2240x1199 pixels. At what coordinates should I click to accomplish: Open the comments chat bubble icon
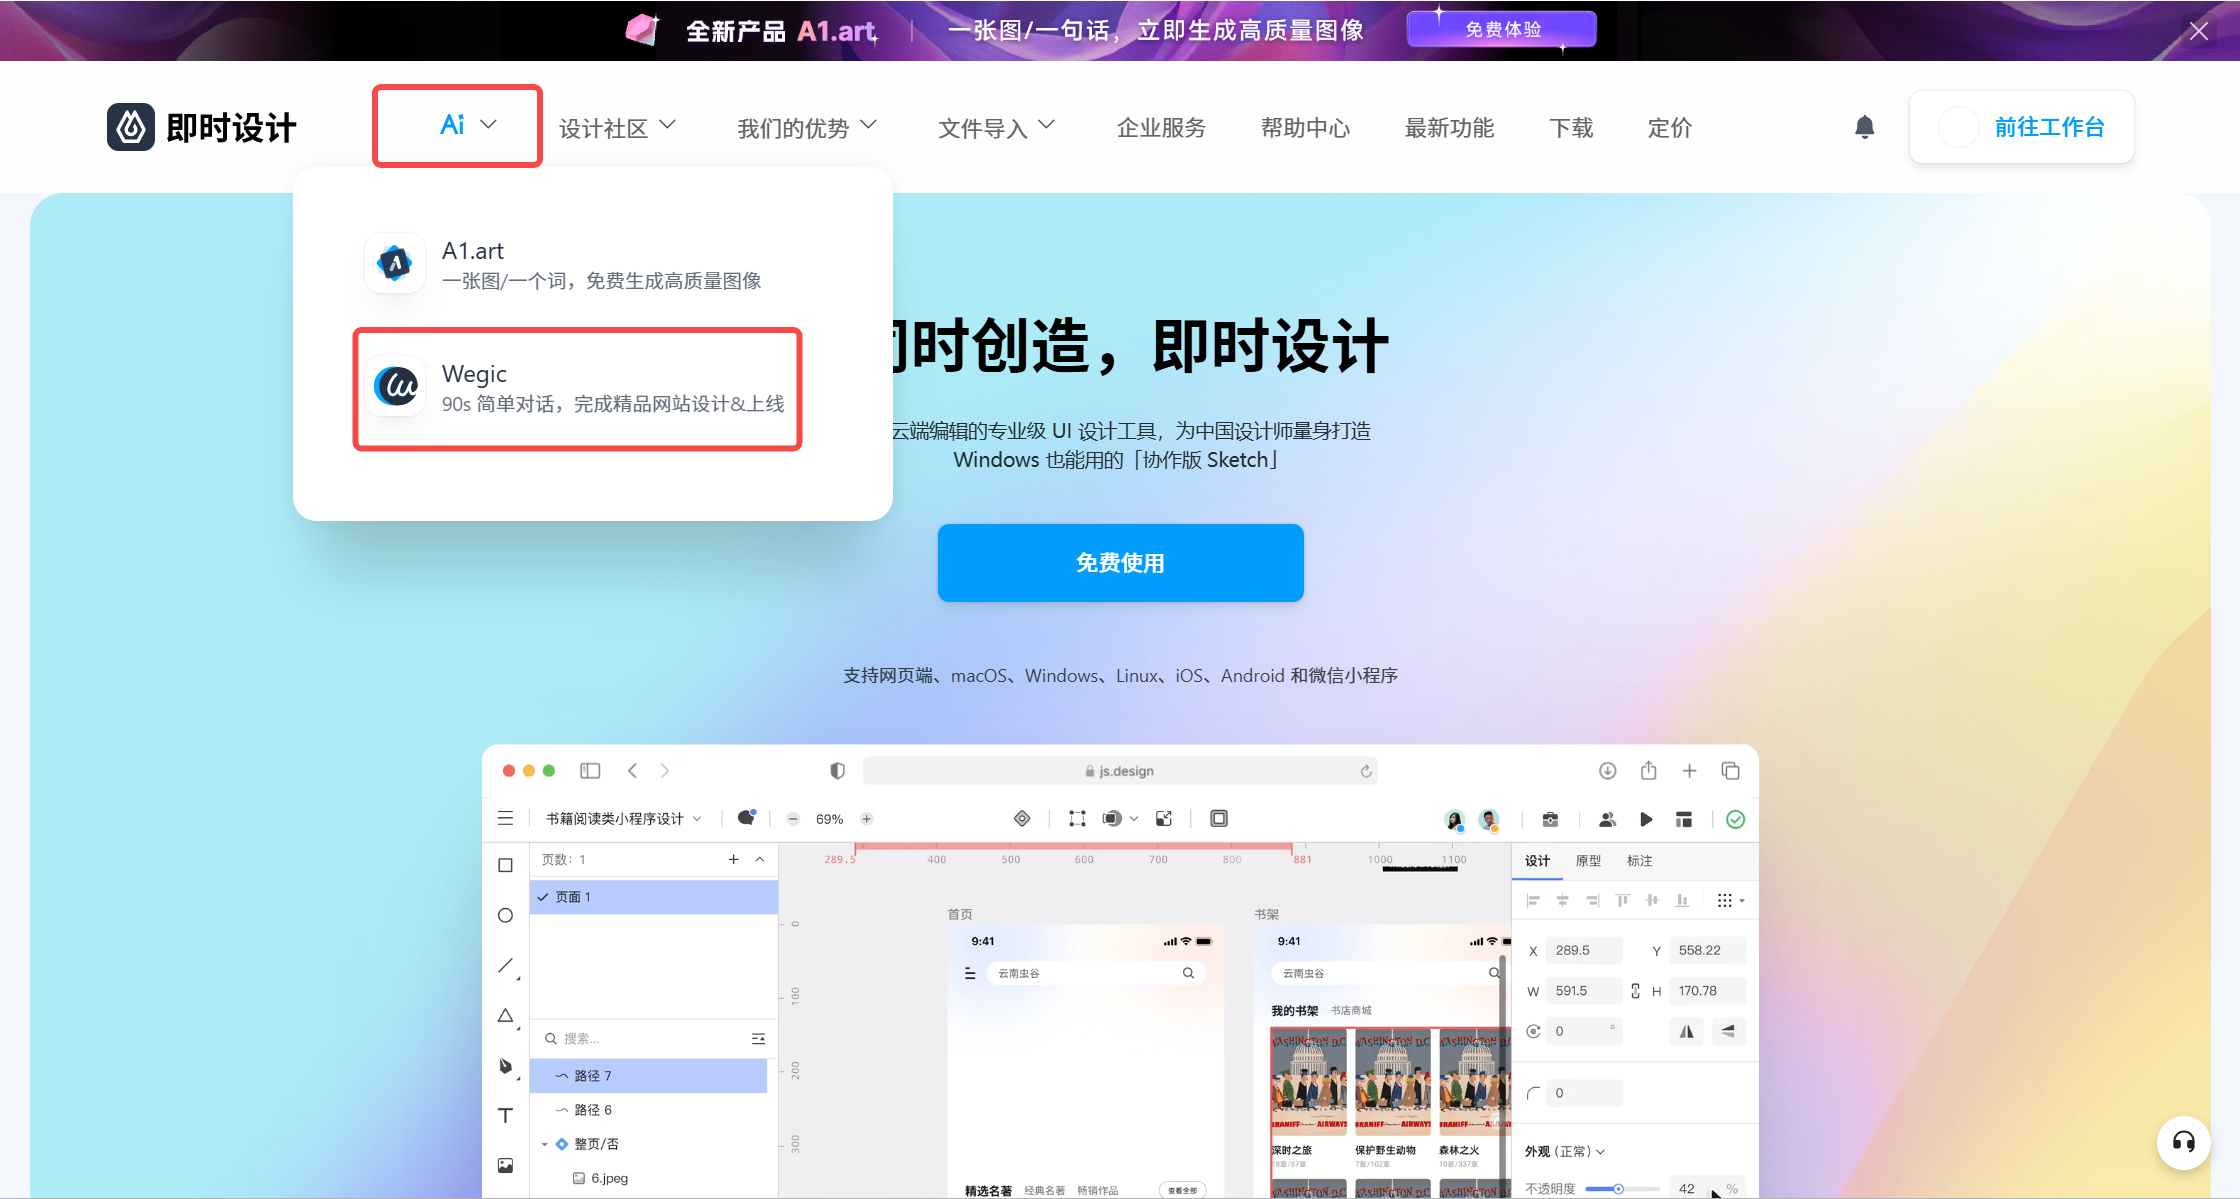point(747,817)
